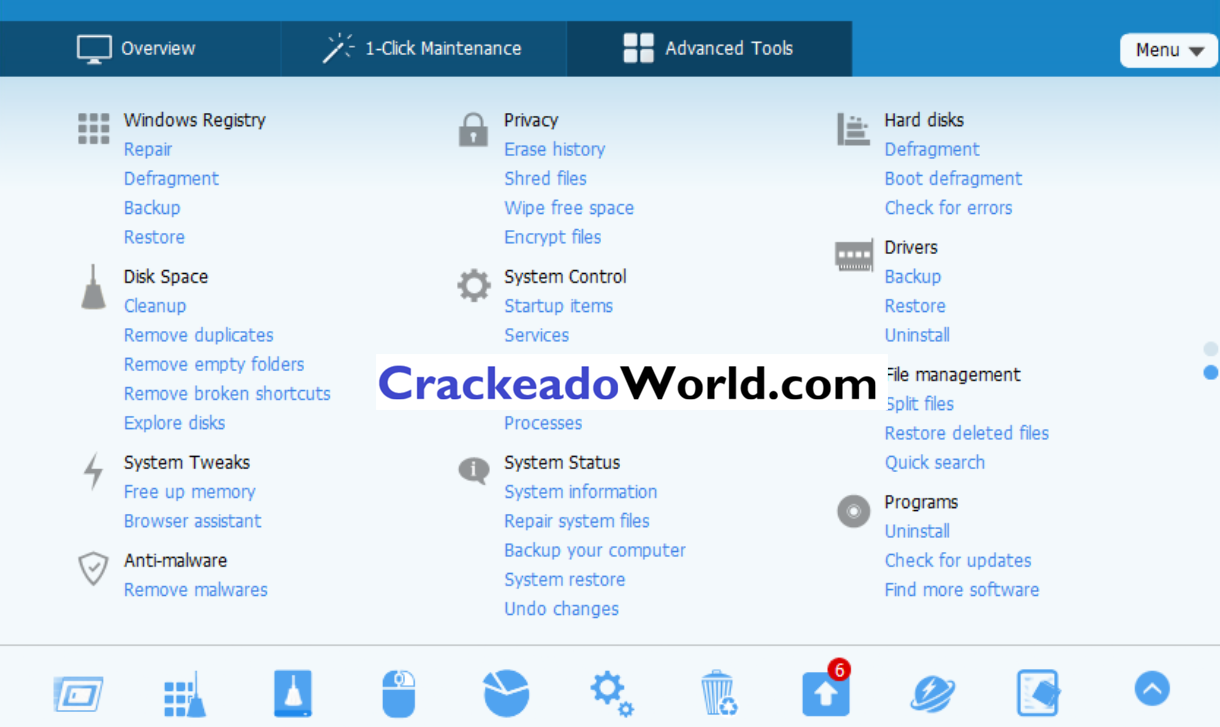
Task: Click the Erase history link
Action: point(554,149)
